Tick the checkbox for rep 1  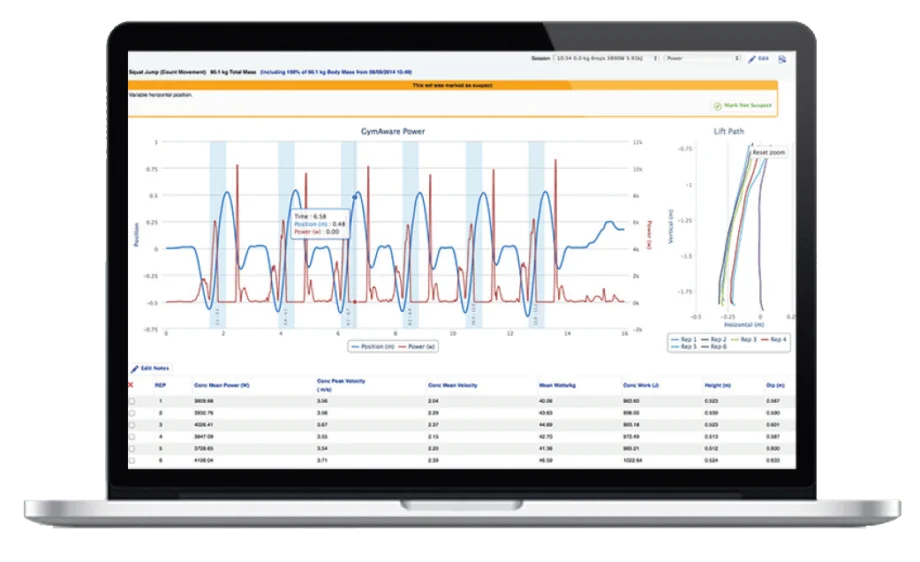pyautogui.click(x=132, y=401)
